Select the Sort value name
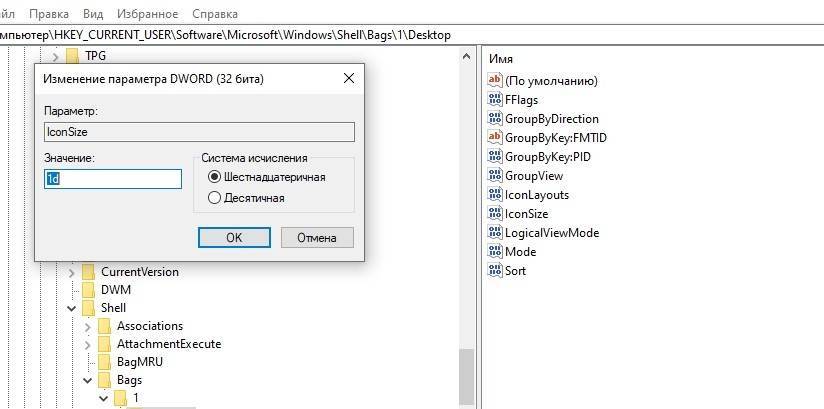This screenshot has height=409, width=824. point(515,270)
